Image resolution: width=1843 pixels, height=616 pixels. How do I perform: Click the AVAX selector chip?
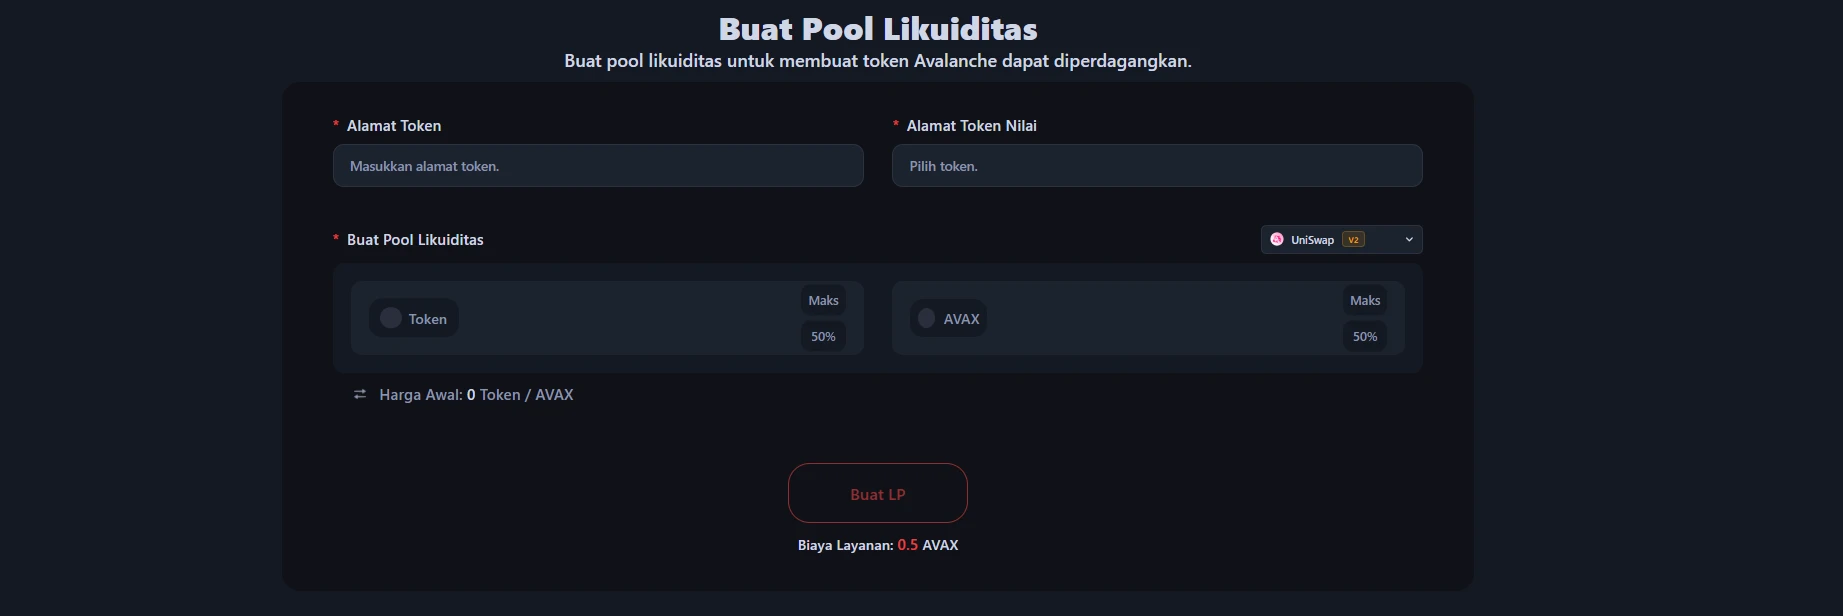(x=948, y=319)
